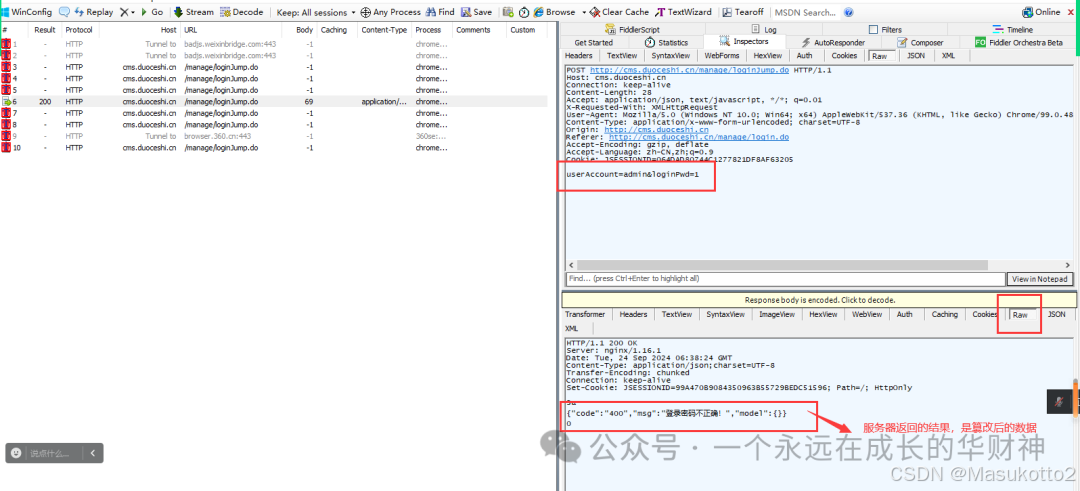Screen dimensions: 1080x491
Task: Expand the Browse dropdown arrow
Action: coord(584,12)
